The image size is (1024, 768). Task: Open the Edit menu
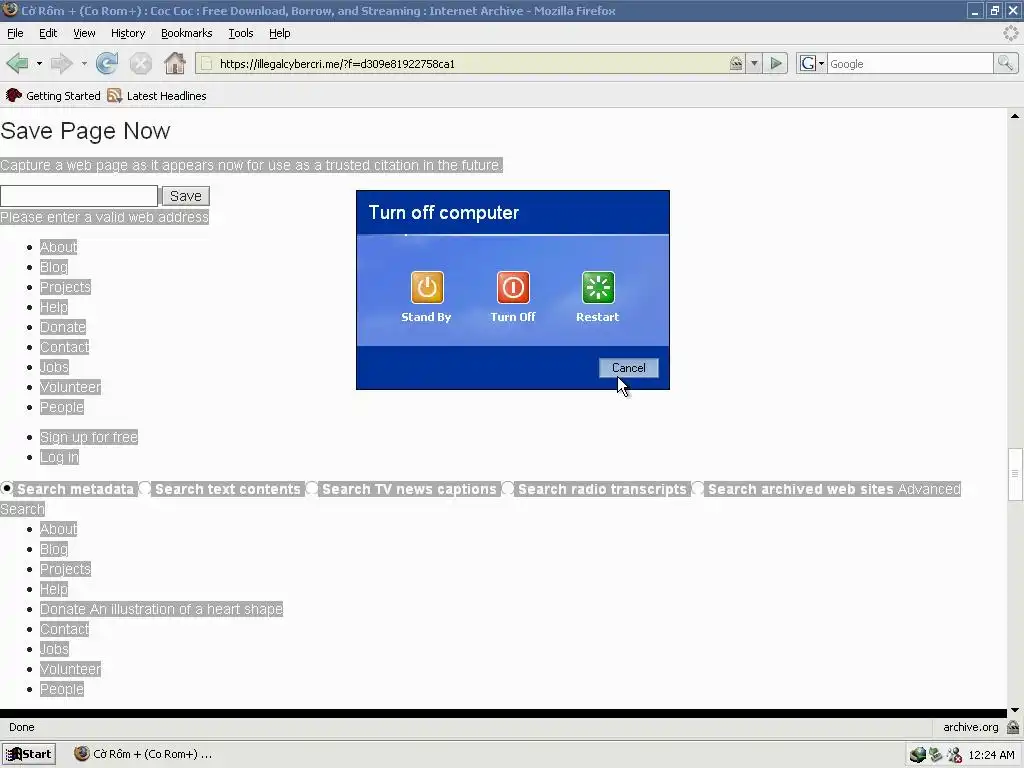(x=48, y=33)
